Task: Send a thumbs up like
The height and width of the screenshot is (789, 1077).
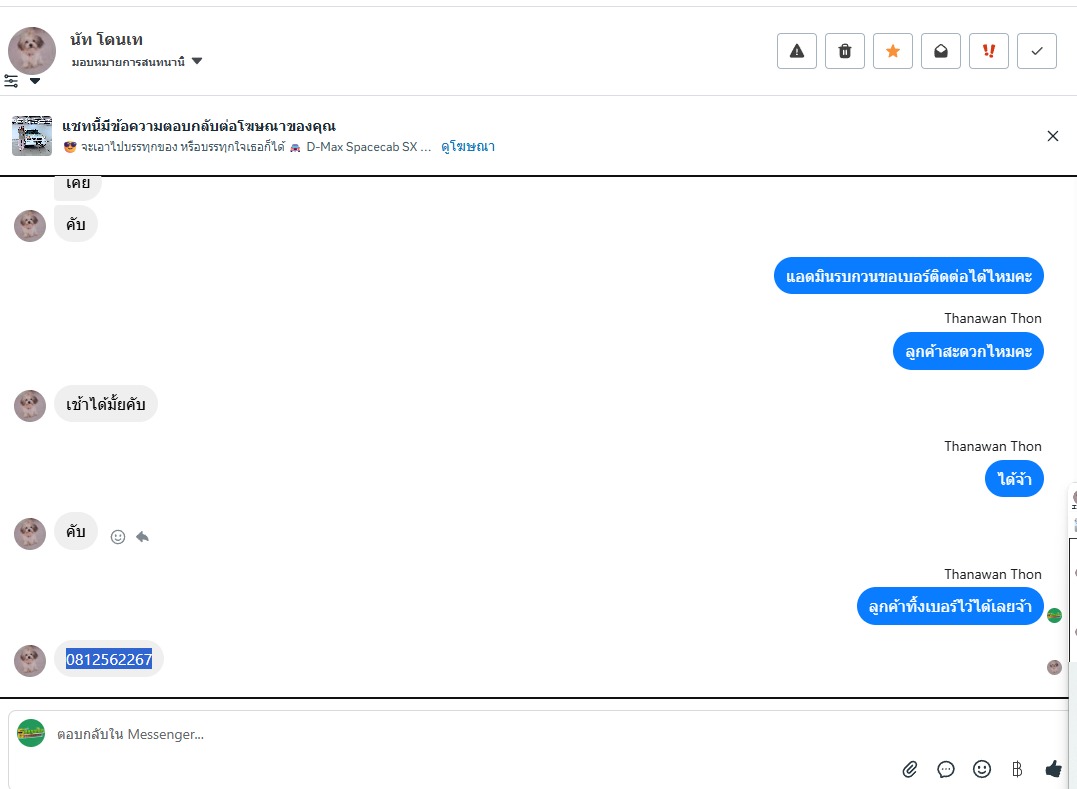Action: click(1053, 769)
